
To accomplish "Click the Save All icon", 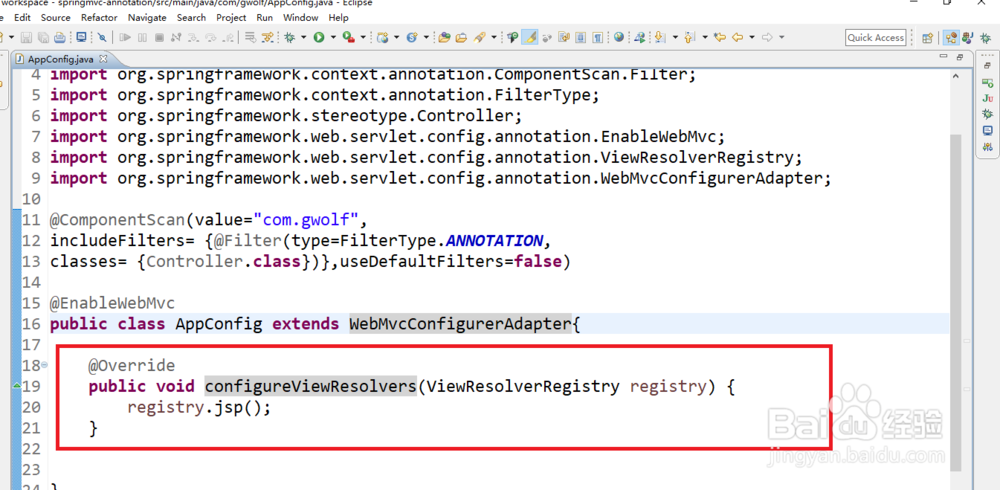I will point(43,38).
